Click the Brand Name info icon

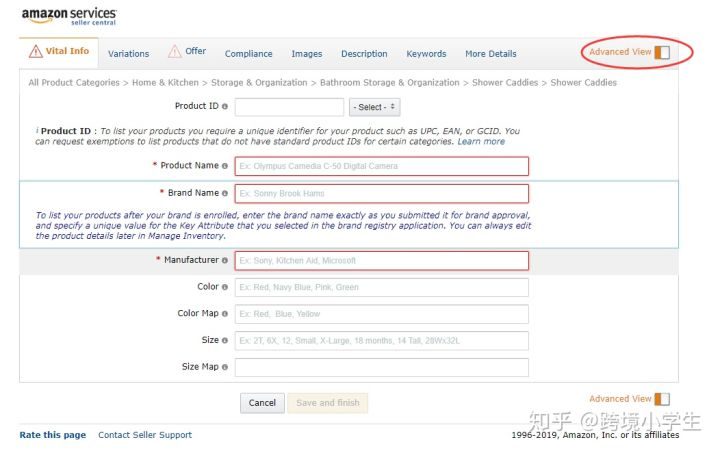point(225,193)
